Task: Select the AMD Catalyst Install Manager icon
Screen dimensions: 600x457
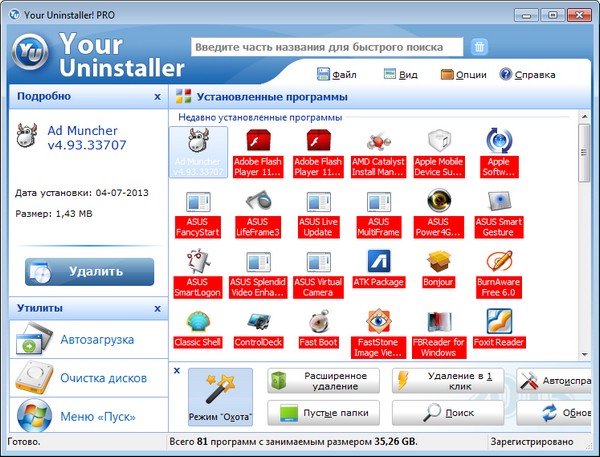Action: click(x=378, y=142)
